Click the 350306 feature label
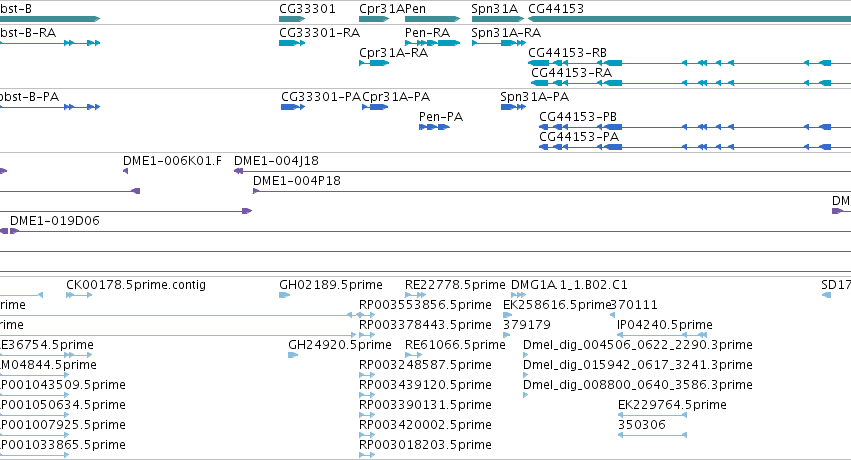The width and height of the screenshot is (851, 460). pyautogui.click(x=642, y=425)
